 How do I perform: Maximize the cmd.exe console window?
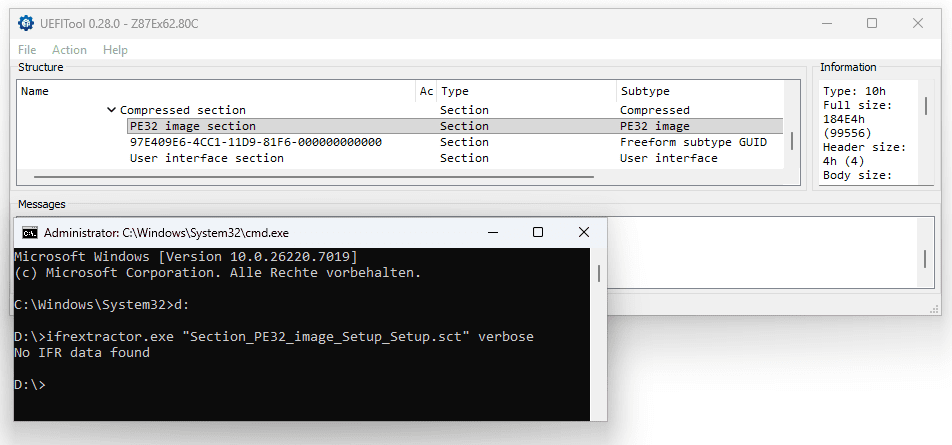[x=538, y=232]
